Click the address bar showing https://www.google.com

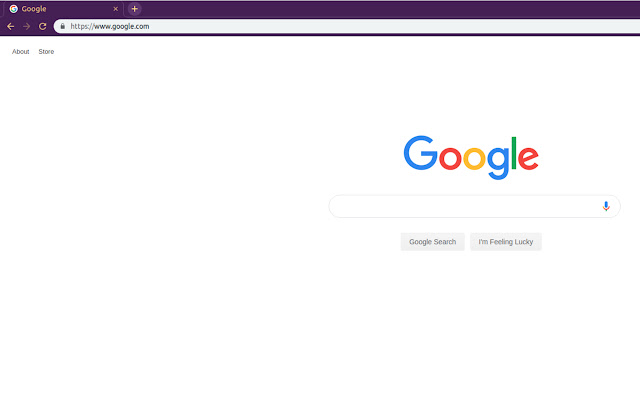click(x=347, y=26)
